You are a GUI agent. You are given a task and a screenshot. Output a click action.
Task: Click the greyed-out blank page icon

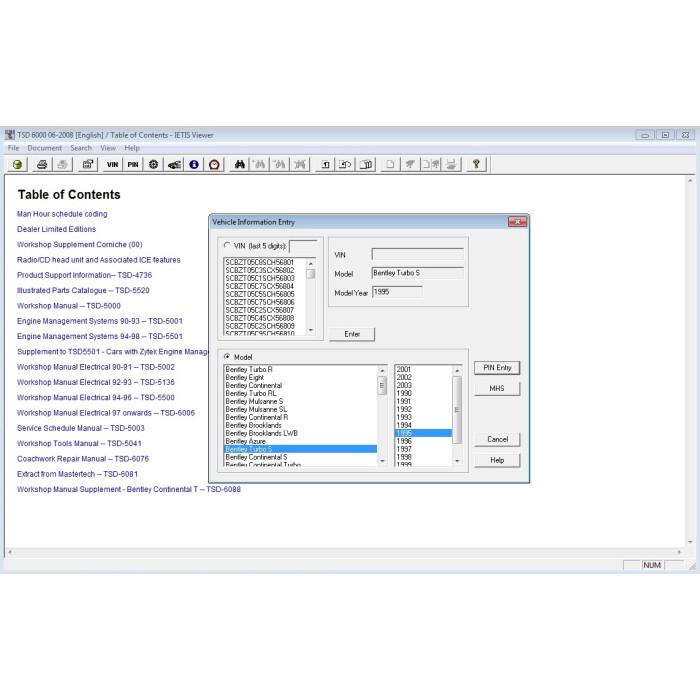(390, 165)
